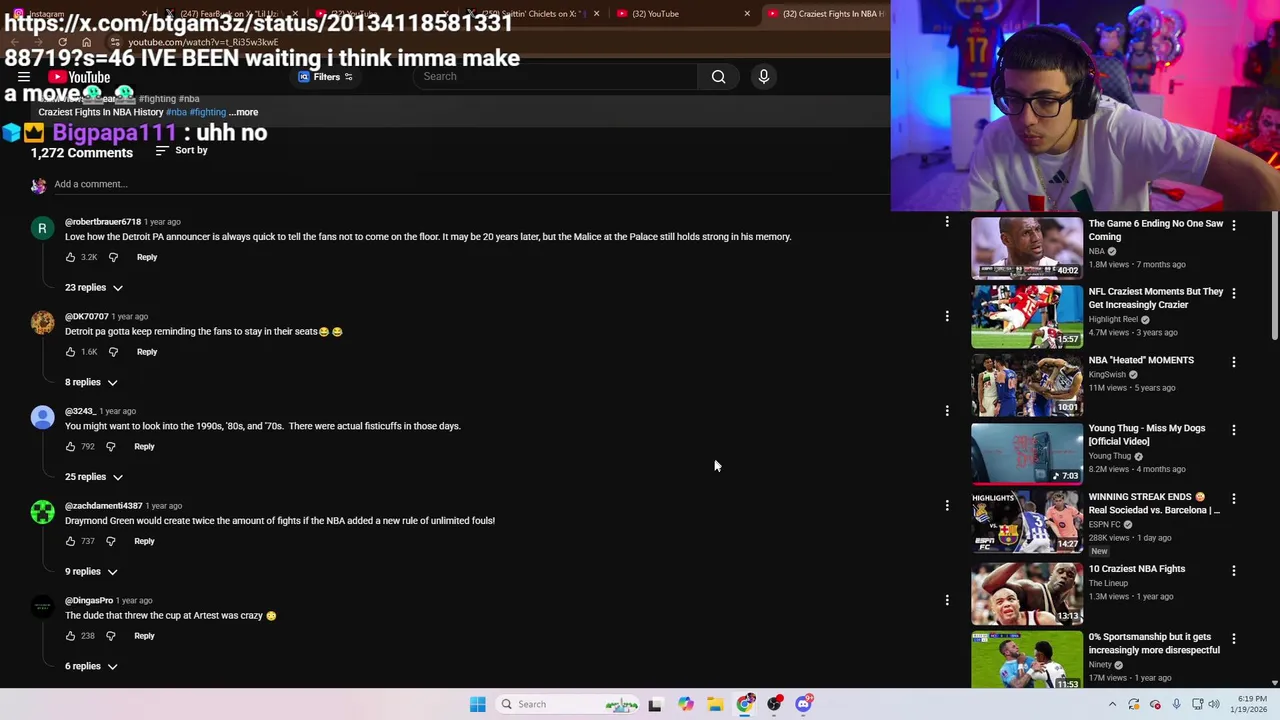Image resolution: width=1280 pixels, height=720 pixels.
Task: Open Windows Start menu
Action: coord(477,704)
